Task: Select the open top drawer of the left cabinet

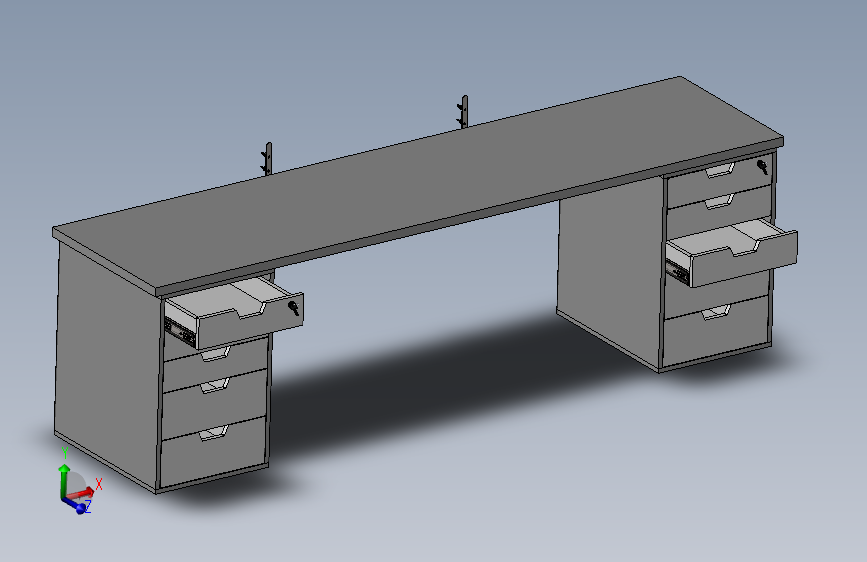Action: (234, 313)
